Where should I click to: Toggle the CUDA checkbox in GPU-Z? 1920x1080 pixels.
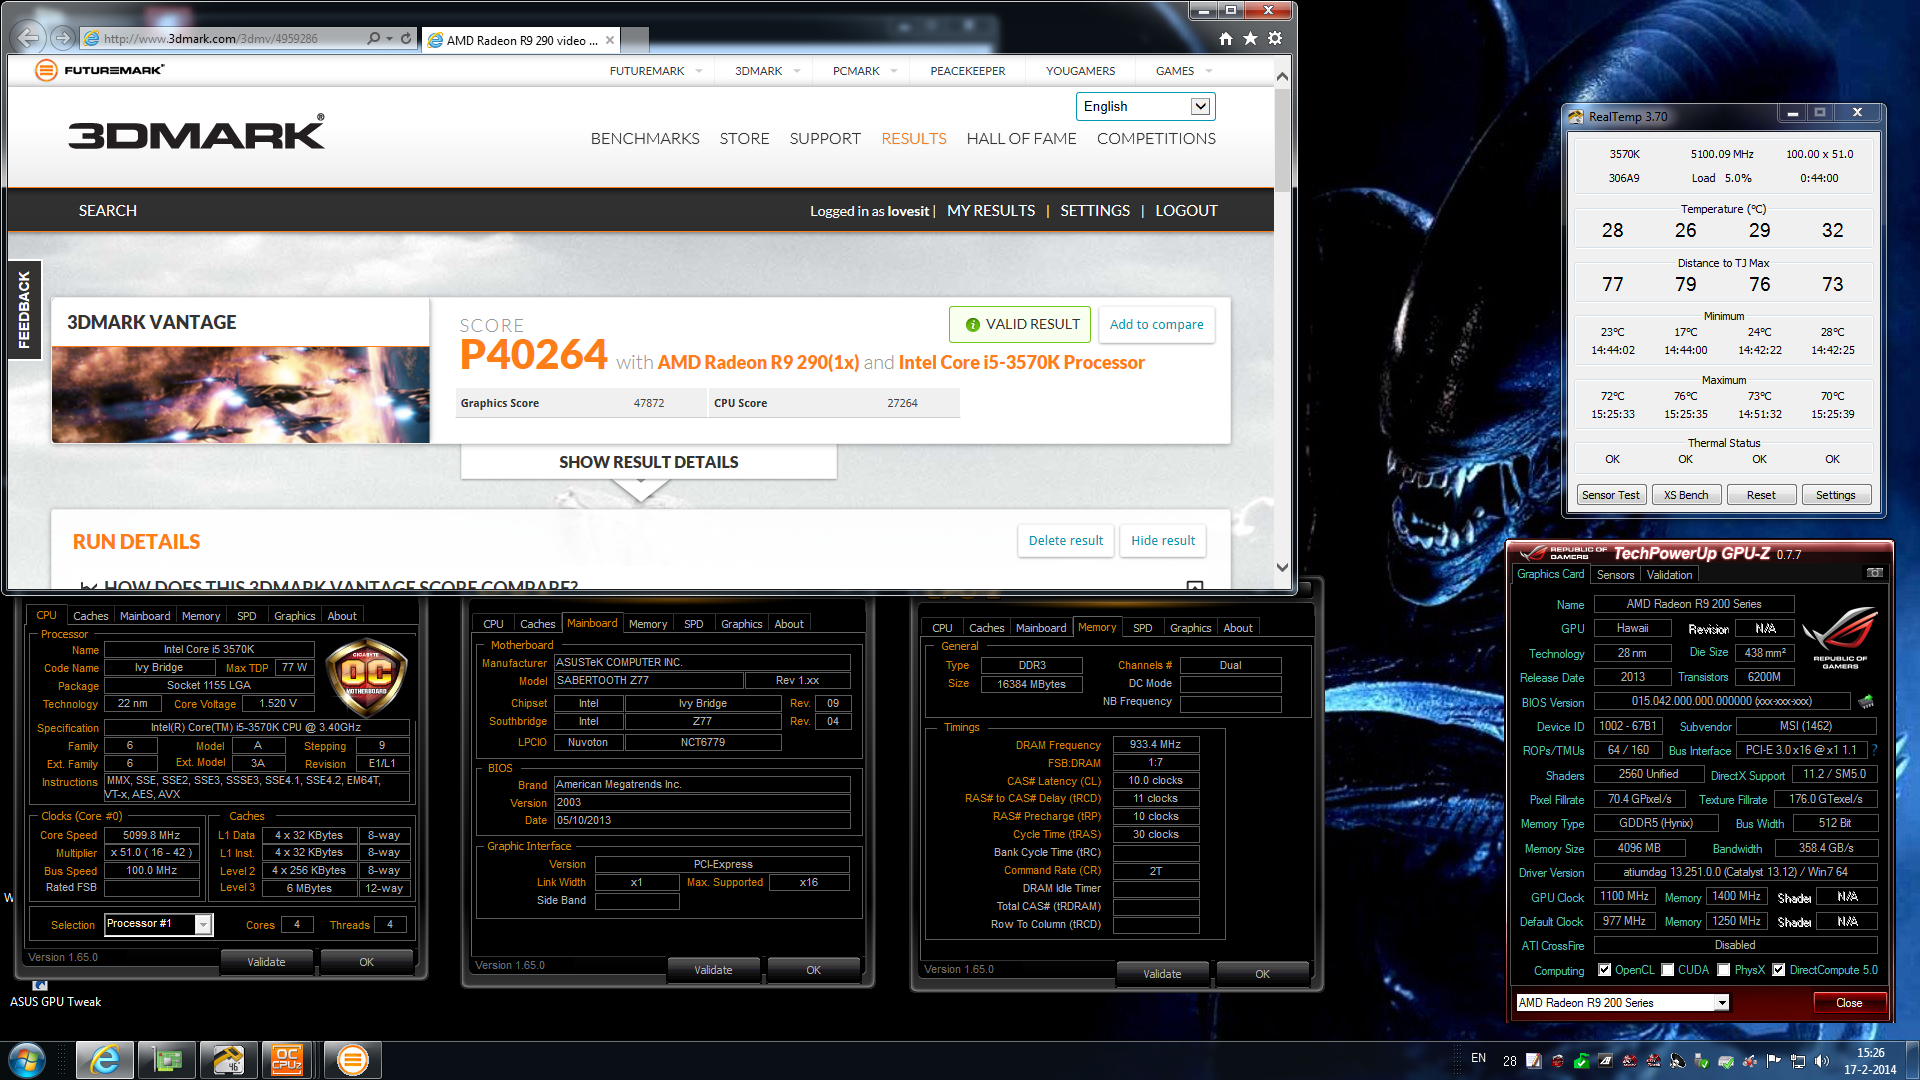(1668, 970)
